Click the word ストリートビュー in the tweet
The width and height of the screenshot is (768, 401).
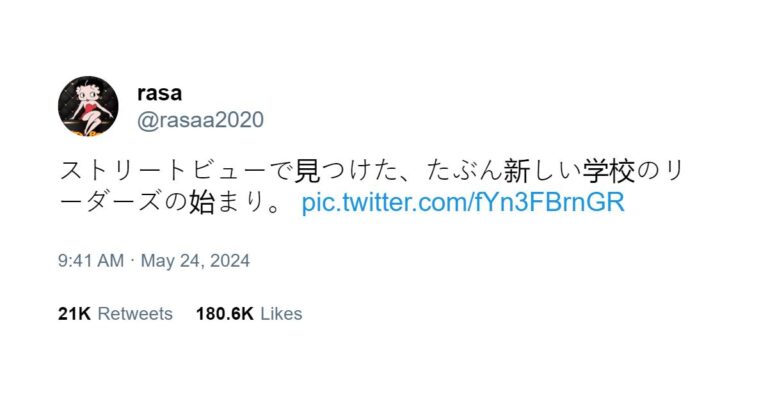[164, 171]
